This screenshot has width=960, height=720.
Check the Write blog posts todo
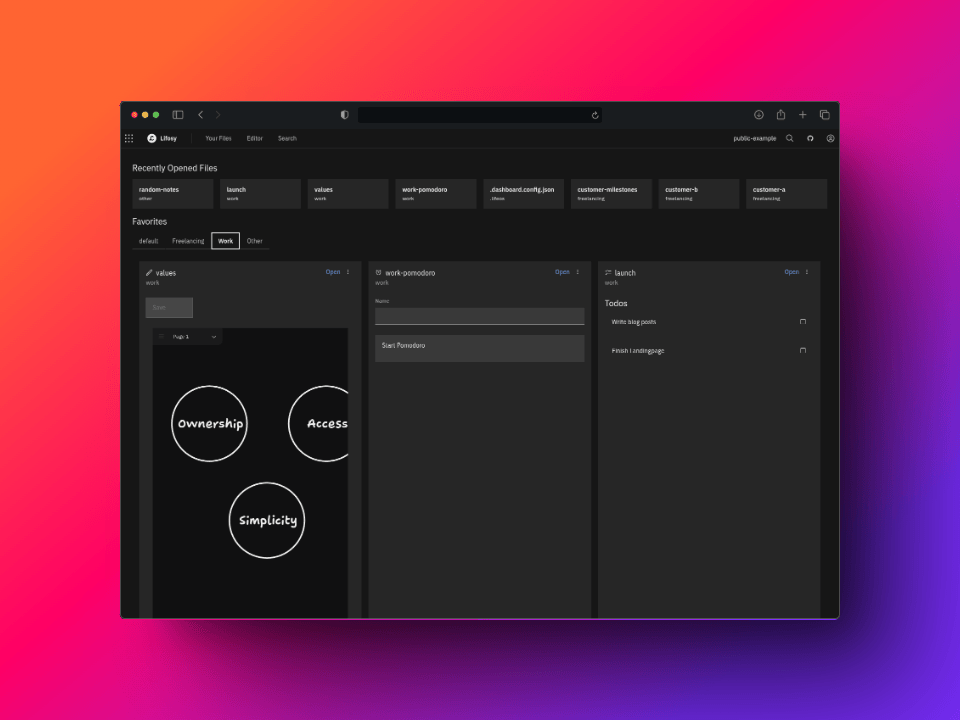(x=803, y=322)
